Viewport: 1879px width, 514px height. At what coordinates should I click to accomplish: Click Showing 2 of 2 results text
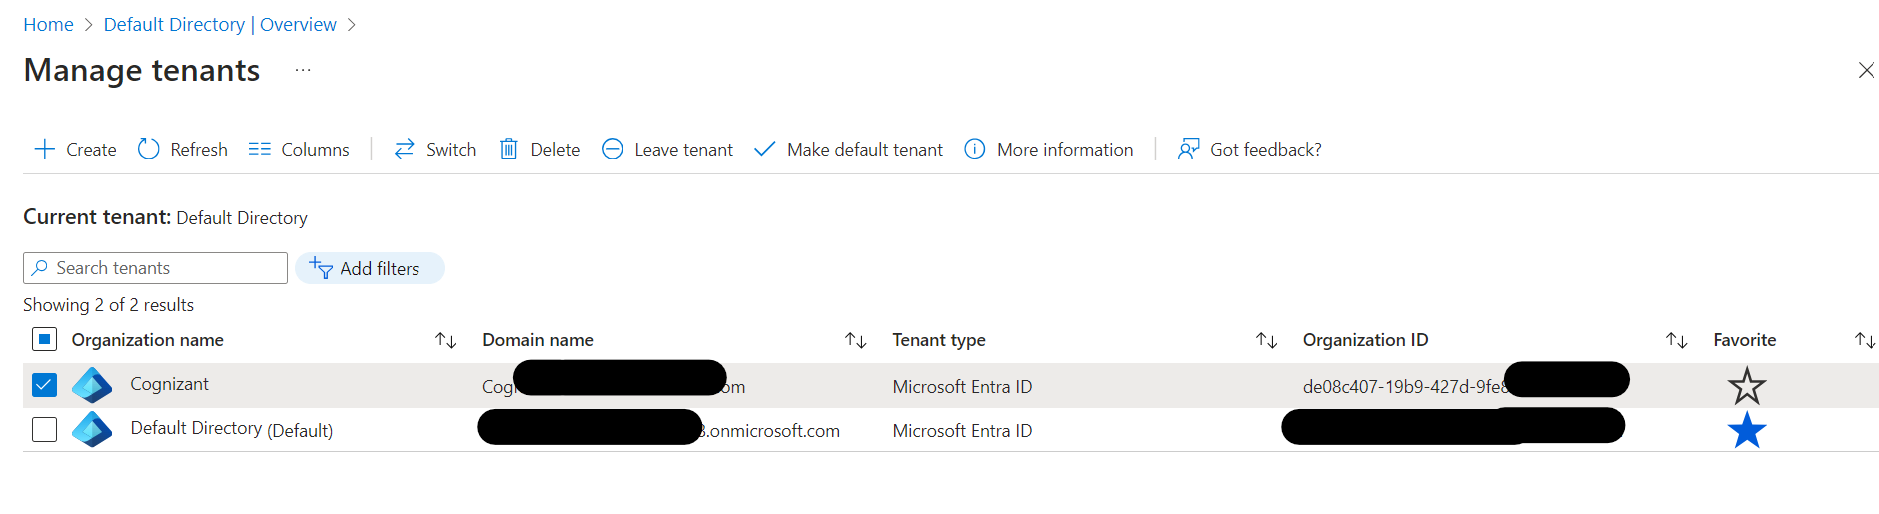(108, 305)
